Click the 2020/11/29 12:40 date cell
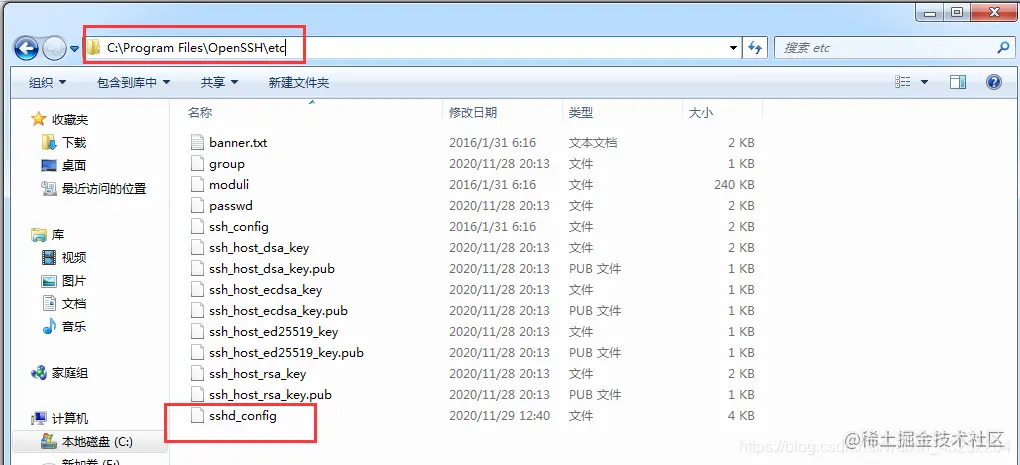Image resolution: width=1020 pixels, height=465 pixels. [499, 416]
